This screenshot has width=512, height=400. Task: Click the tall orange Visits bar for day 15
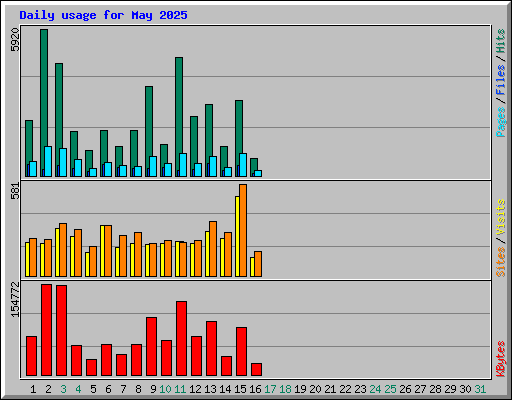pos(243,230)
